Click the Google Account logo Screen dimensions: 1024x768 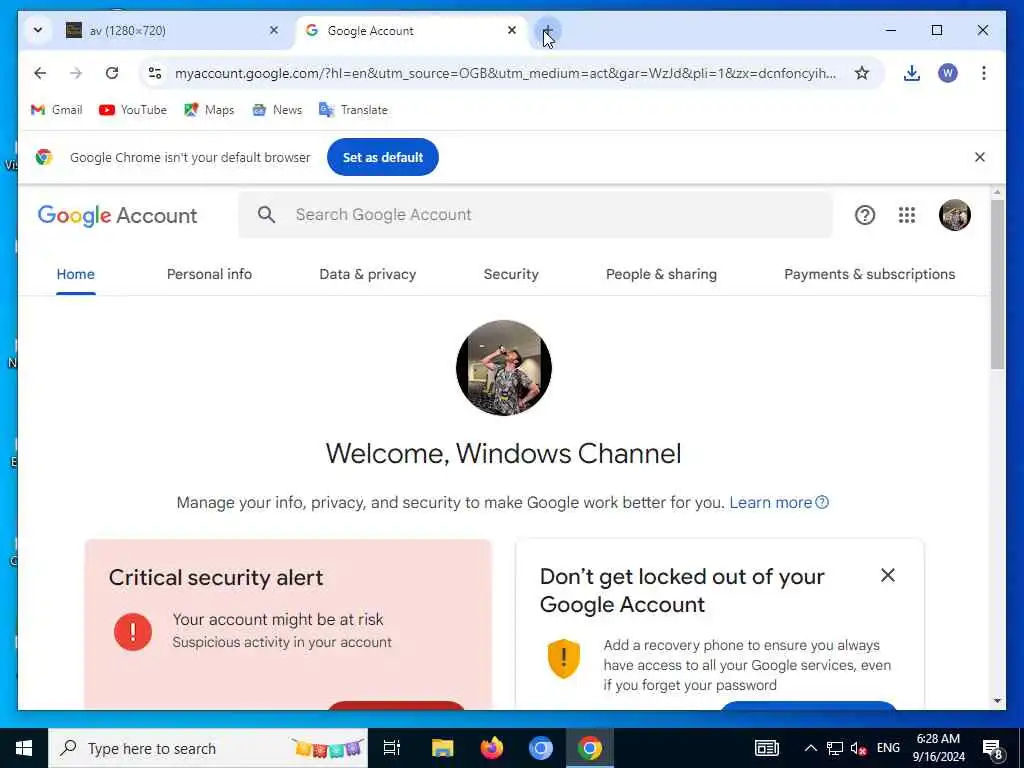coord(118,215)
